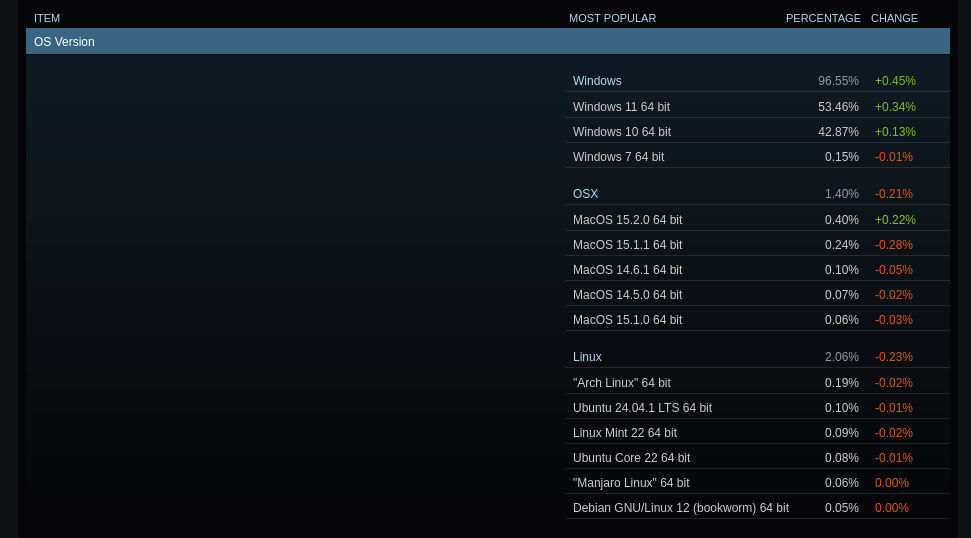Click the 0.24% percentage value

[x=842, y=245]
